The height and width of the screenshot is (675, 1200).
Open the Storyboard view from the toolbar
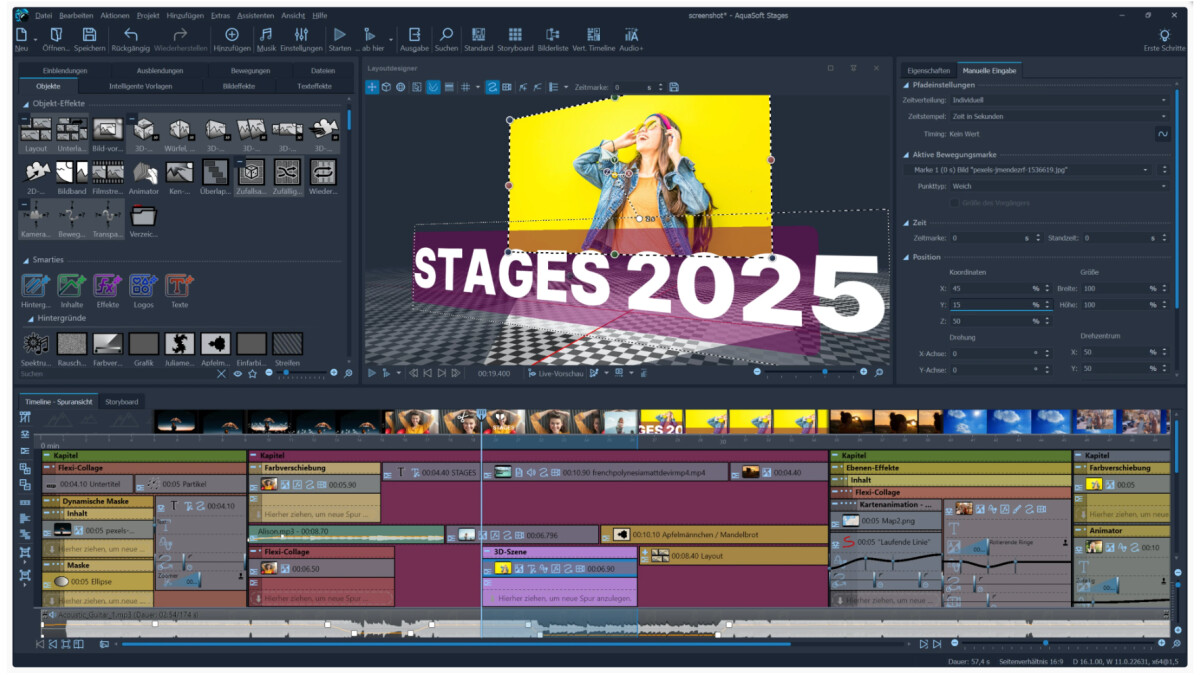coord(515,39)
